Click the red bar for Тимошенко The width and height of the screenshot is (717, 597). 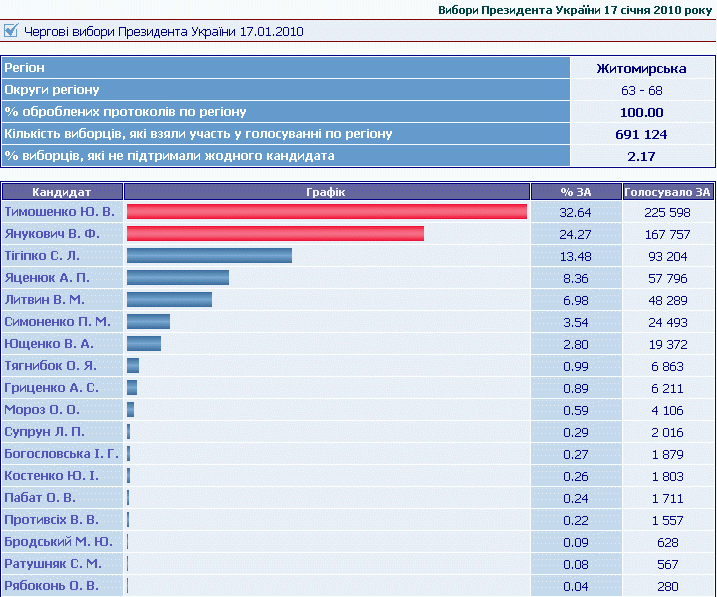click(327, 212)
